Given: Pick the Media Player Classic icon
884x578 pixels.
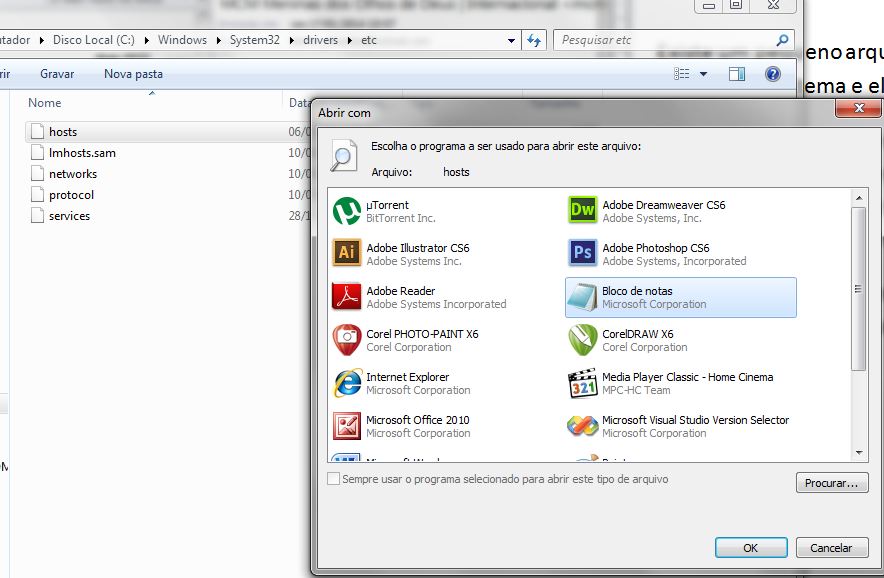Looking at the screenshot, I should coord(582,383).
